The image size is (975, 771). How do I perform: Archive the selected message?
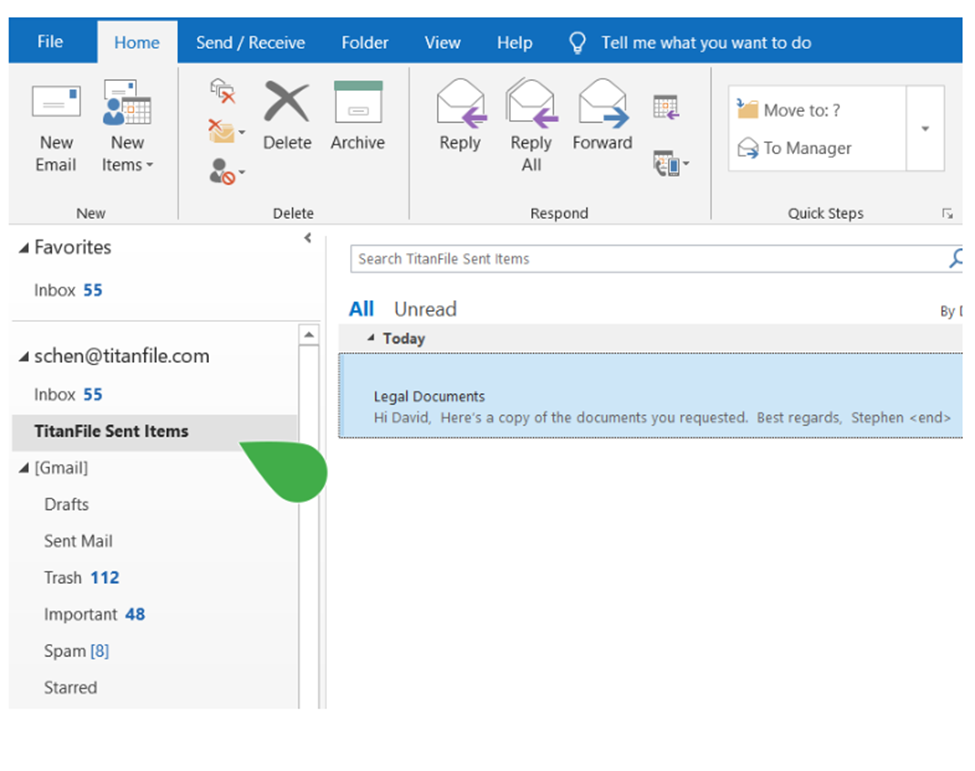tap(358, 116)
